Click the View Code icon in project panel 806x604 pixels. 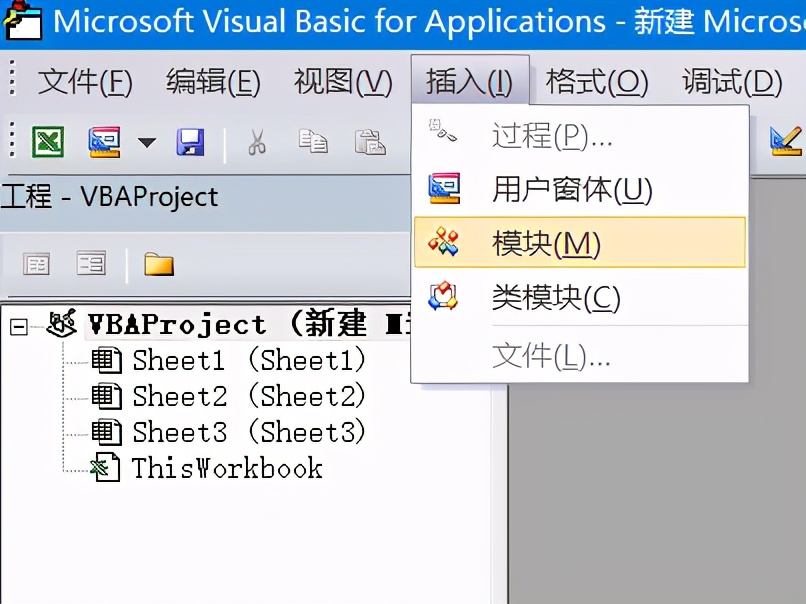tap(36, 264)
